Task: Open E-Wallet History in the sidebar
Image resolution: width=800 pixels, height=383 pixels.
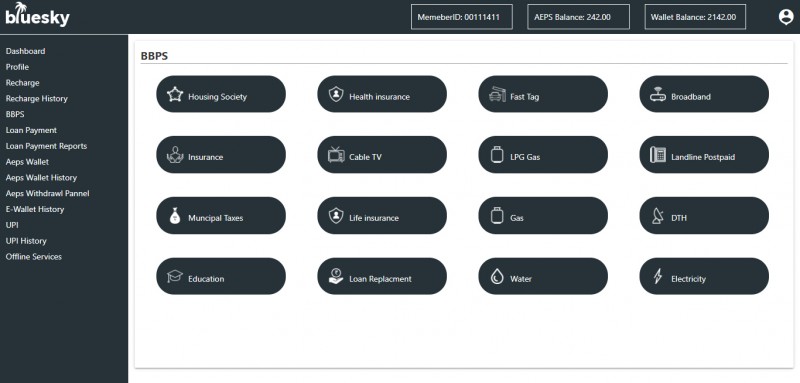Action: [x=35, y=209]
